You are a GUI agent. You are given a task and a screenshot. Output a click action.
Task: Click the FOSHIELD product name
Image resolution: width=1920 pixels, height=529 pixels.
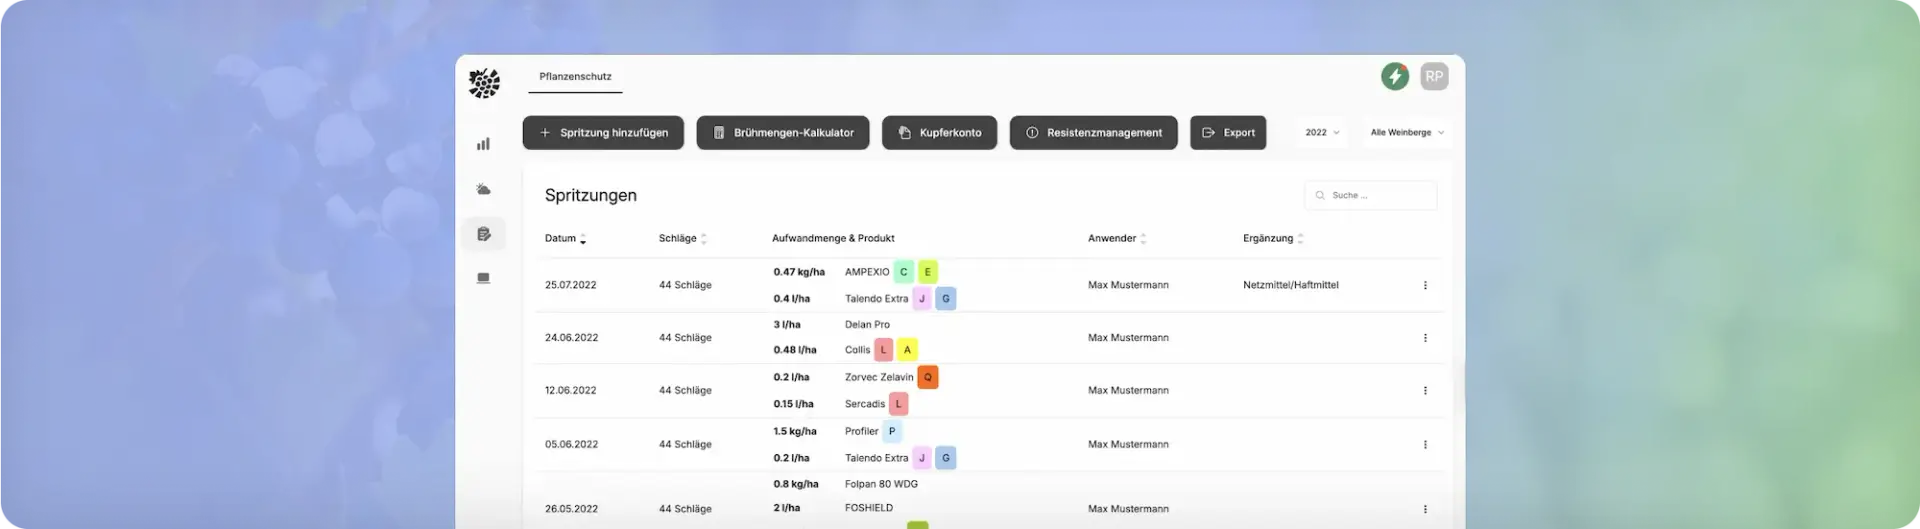[x=869, y=508]
